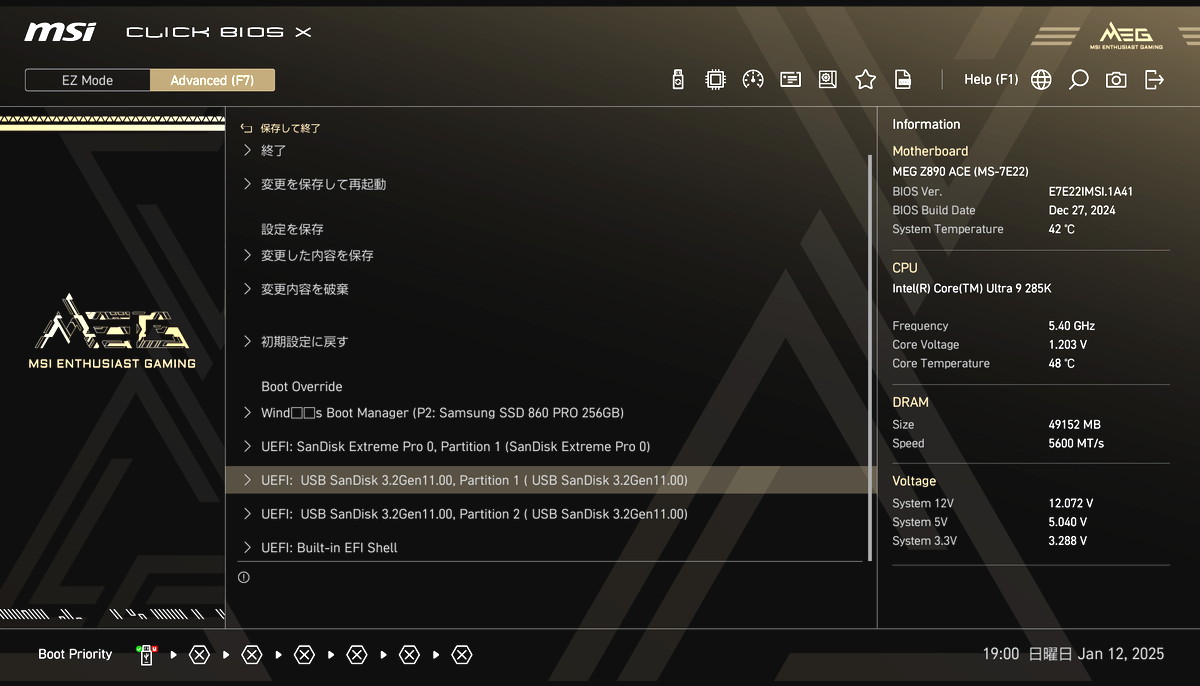Take a screenshot with the camera icon
The height and width of the screenshot is (686, 1200).
click(x=1116, y=80)
